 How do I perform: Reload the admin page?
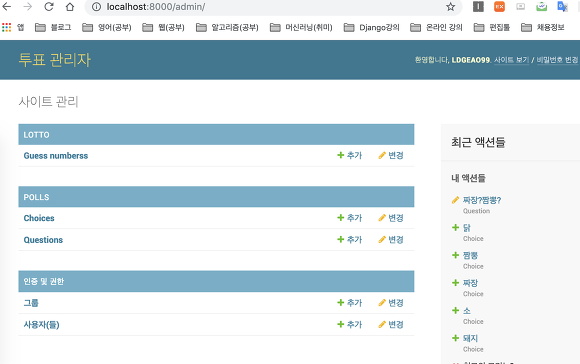[x=49, y=7]
